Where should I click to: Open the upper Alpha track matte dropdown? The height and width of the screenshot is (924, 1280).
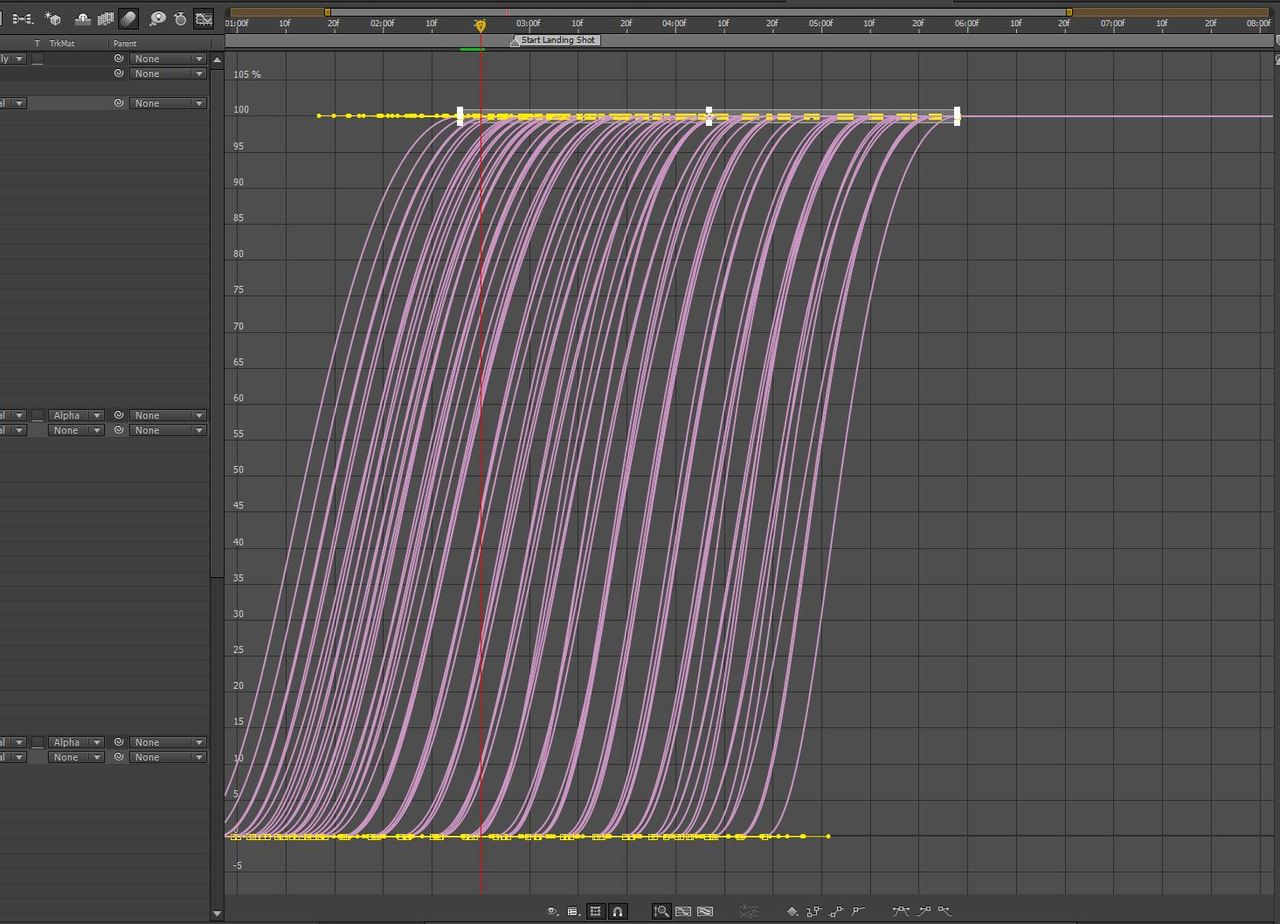pos(76,415)
